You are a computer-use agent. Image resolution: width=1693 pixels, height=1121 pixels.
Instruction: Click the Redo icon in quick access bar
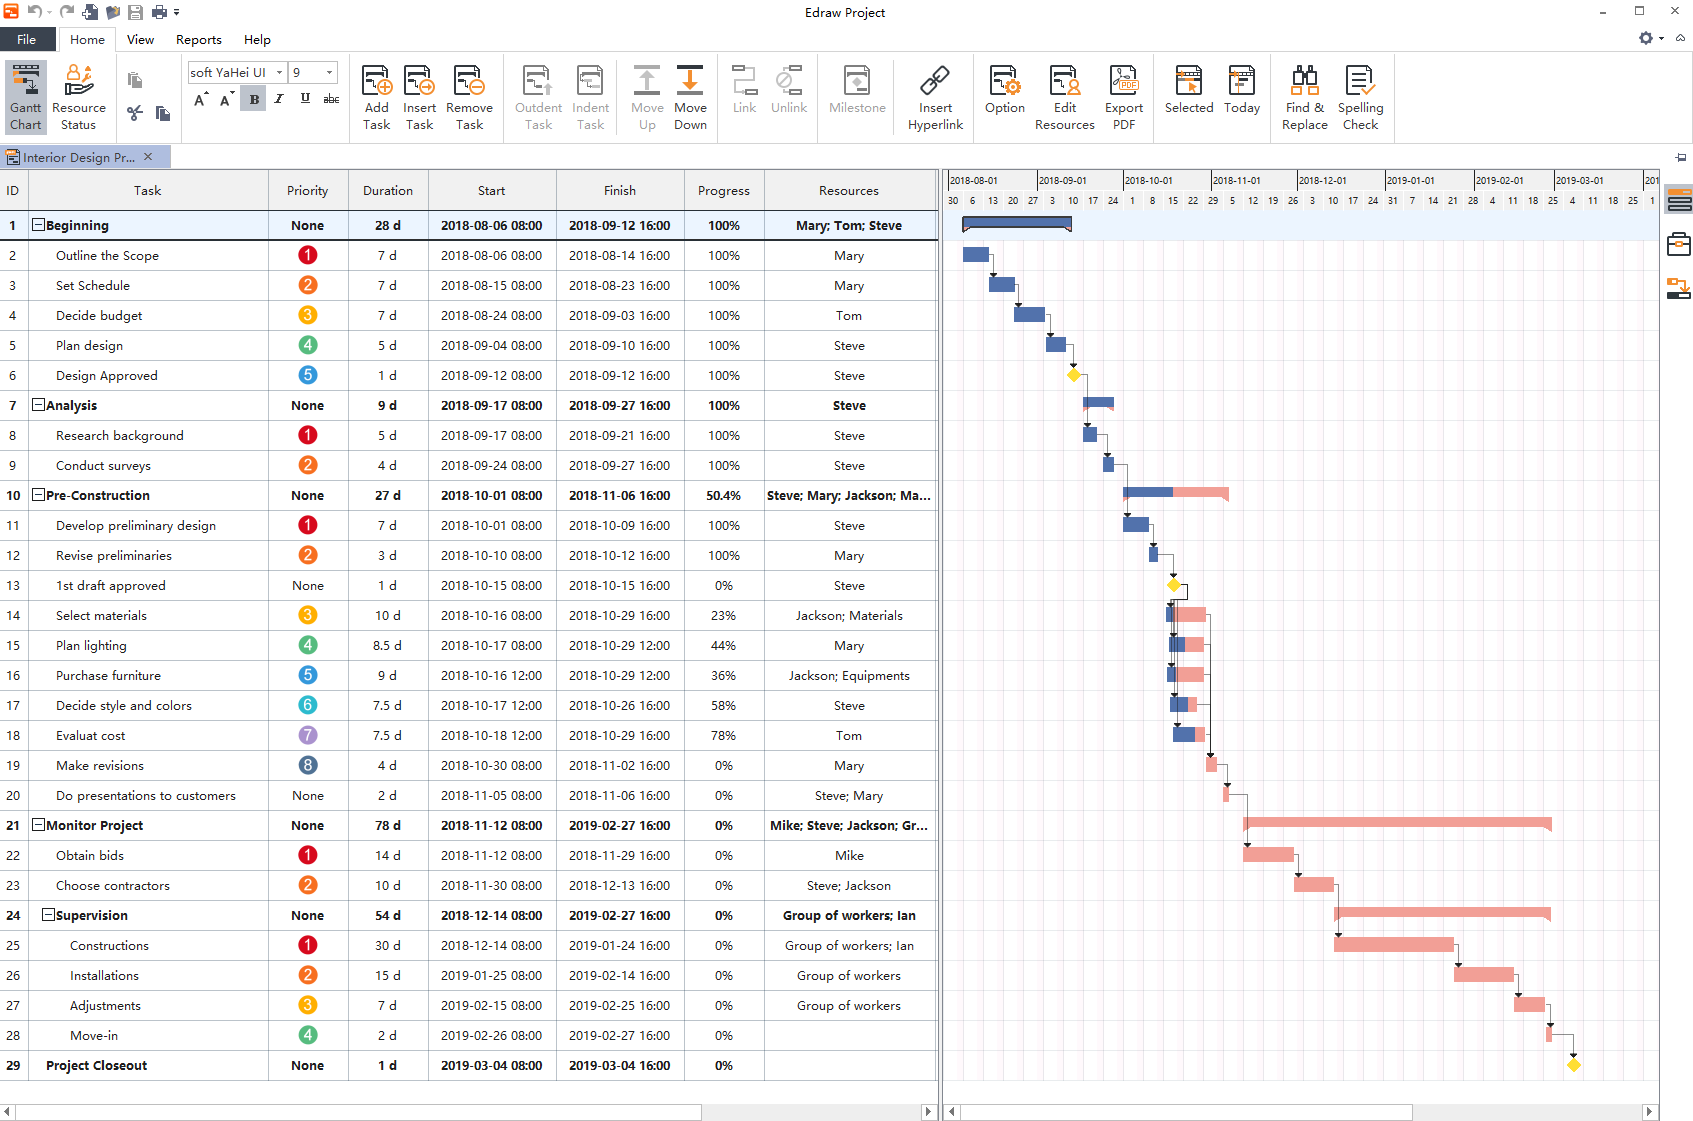[x=66, y=11]
